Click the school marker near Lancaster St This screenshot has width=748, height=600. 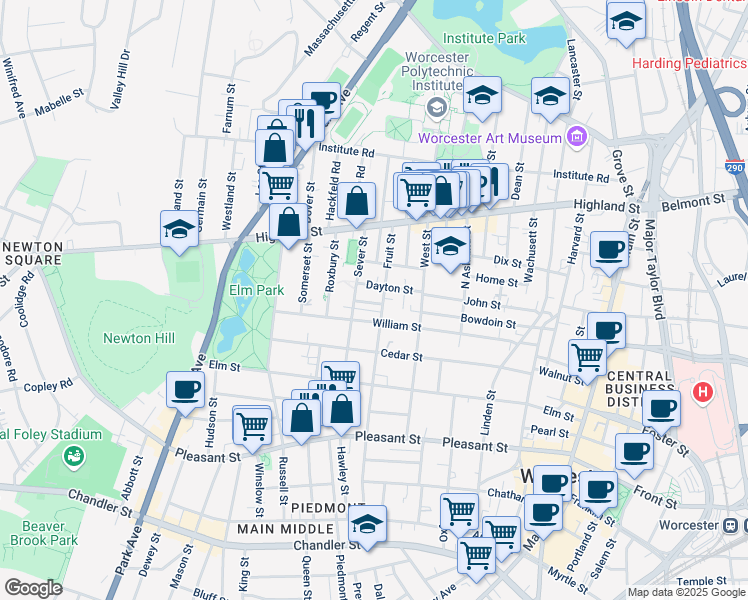click(550, 99)
